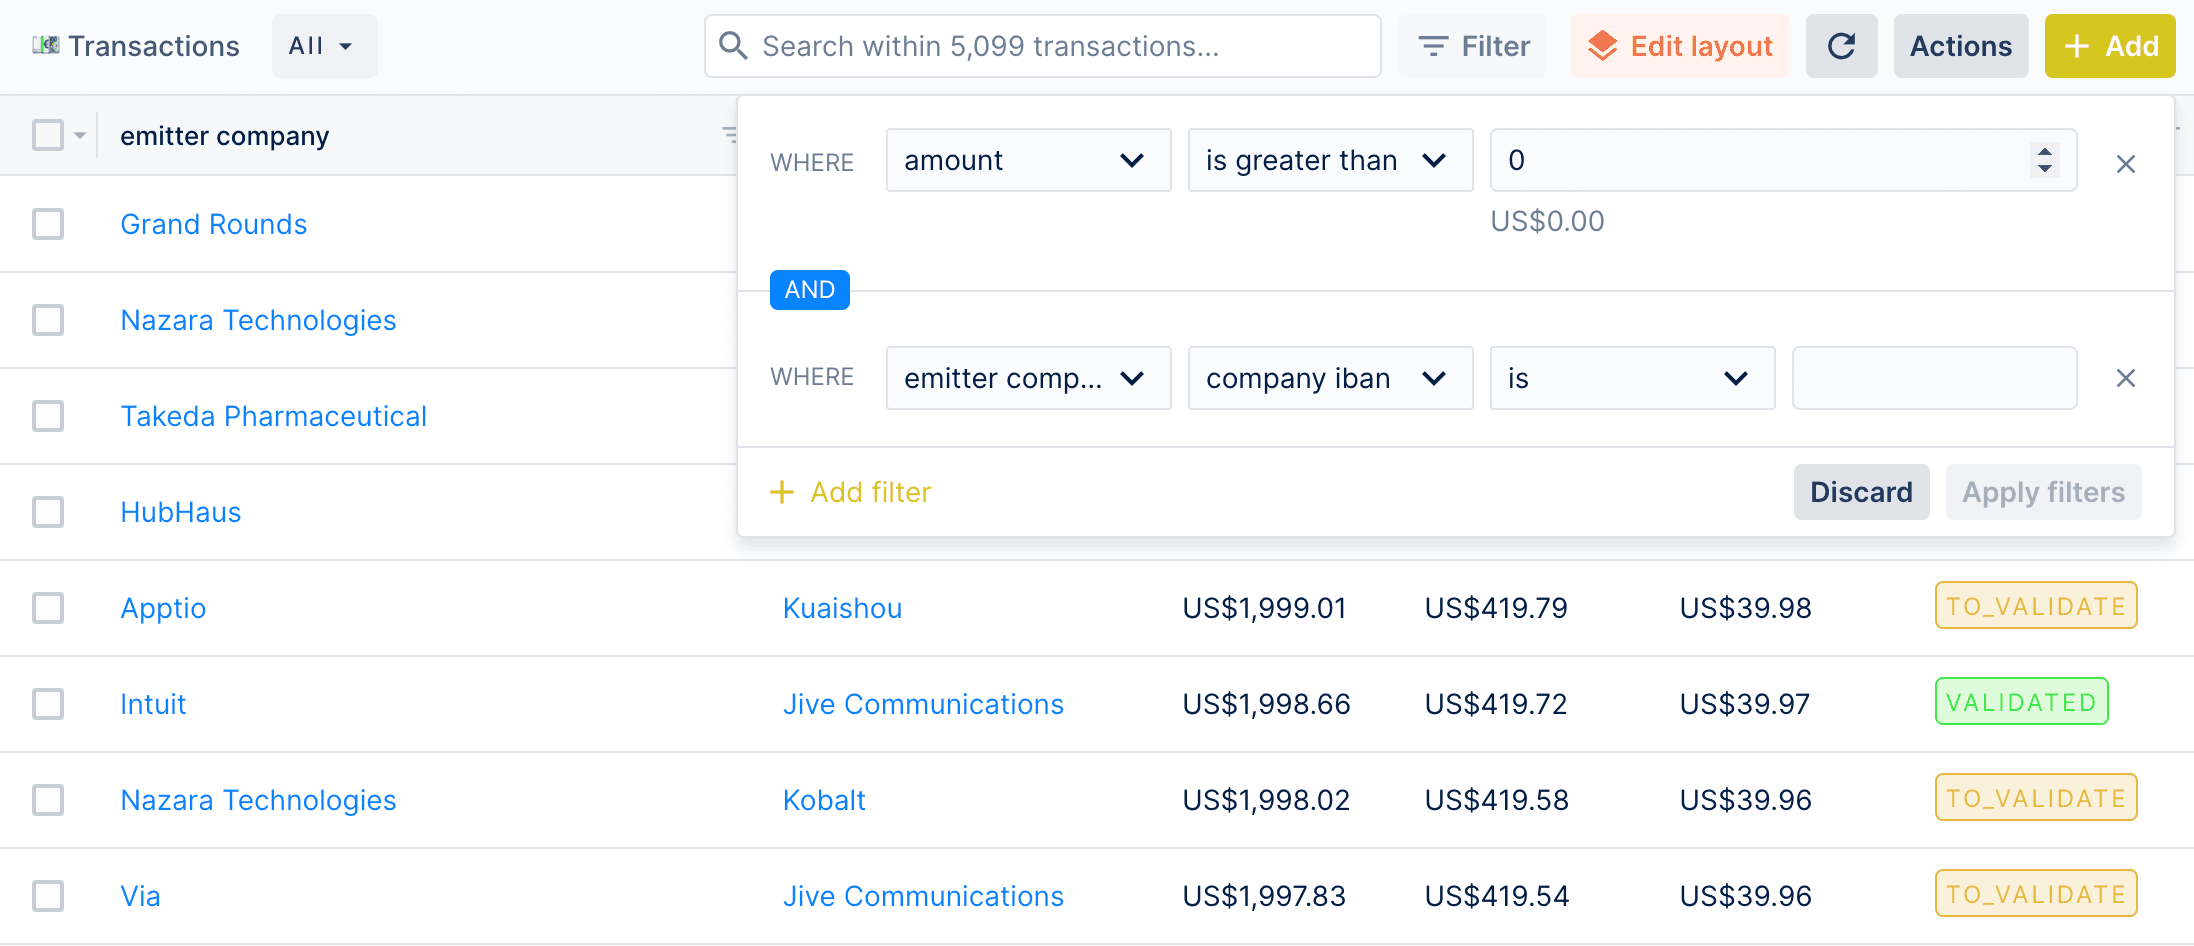Click the yellow Add button

tap(2110, 46)
